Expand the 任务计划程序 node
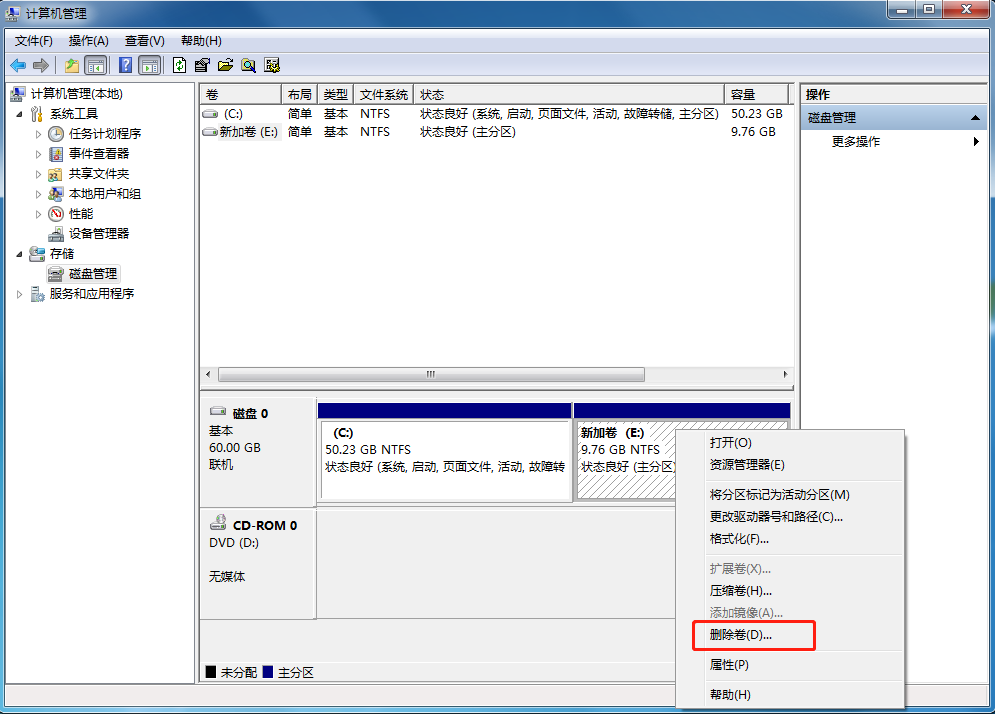Viewport: 995px width, 714px height. (x=38, y=134)
